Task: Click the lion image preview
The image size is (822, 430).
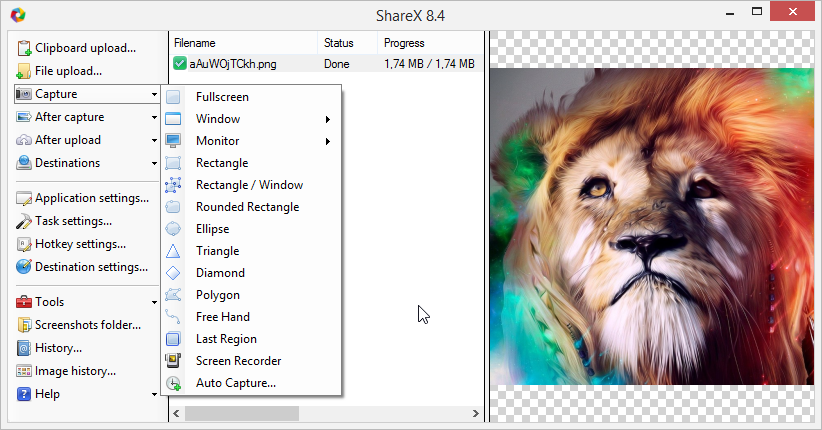Action: (652, 227)
